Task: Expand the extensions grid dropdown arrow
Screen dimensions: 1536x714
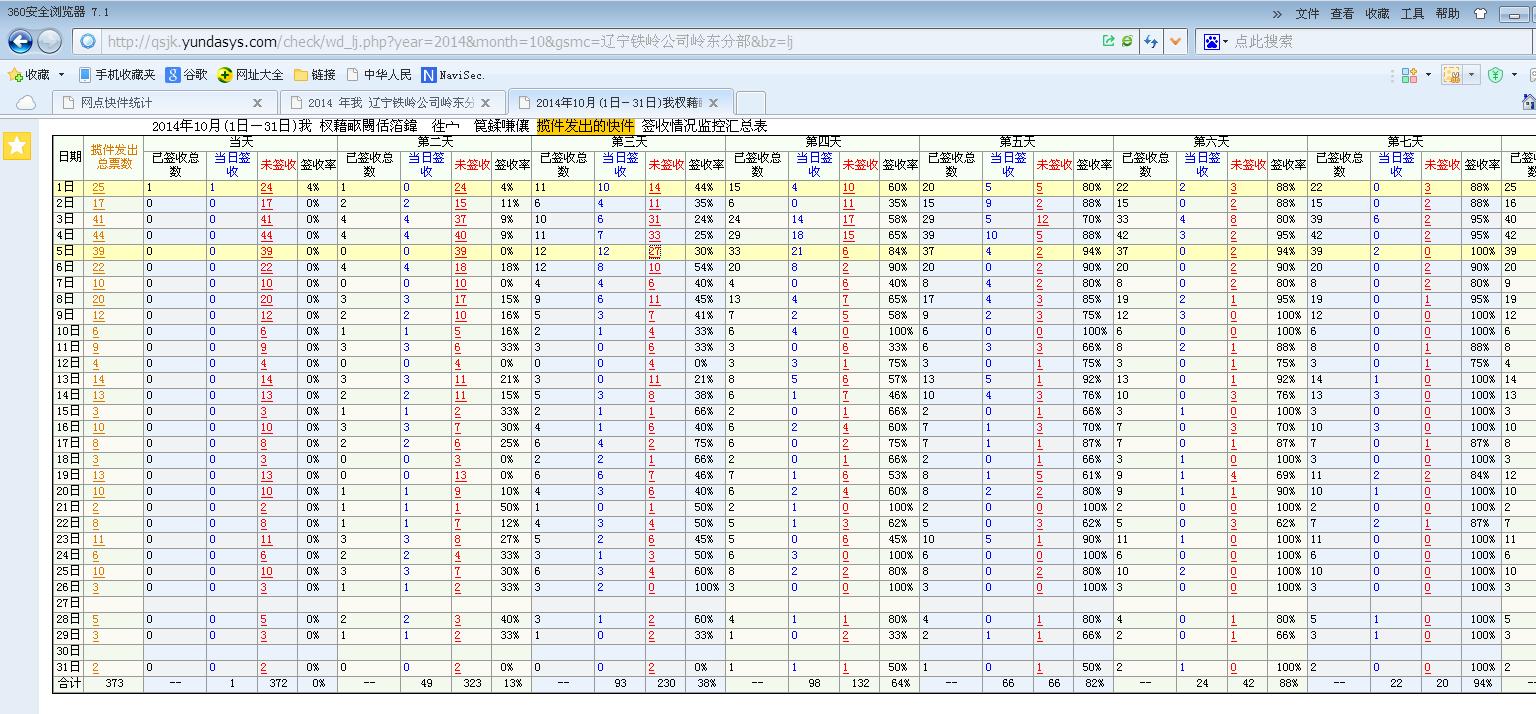Action: (x=1427, y=75)
